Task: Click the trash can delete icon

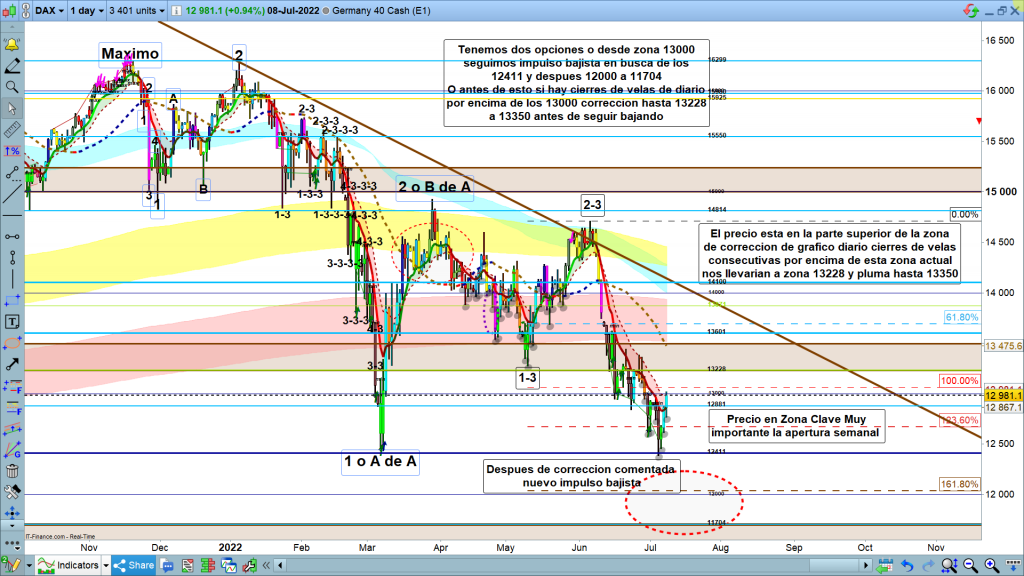Action: click(x=12, y=471)
